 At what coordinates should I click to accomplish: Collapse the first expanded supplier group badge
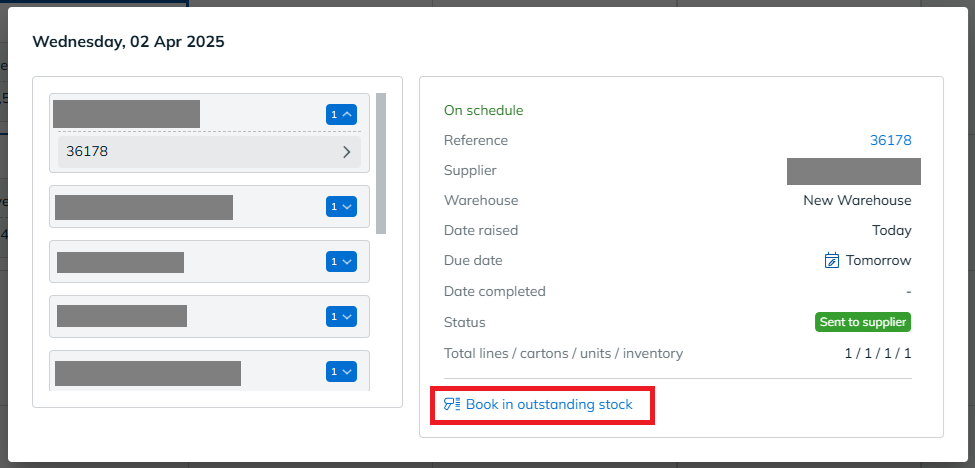(341, 114)
